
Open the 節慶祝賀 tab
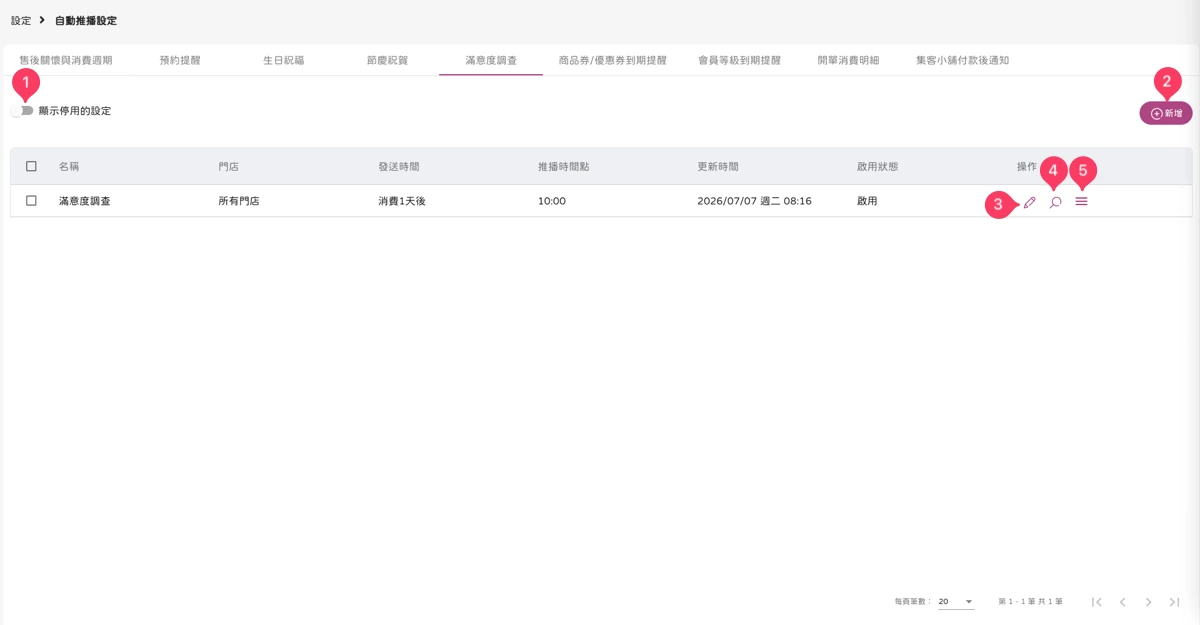(387, 60)
